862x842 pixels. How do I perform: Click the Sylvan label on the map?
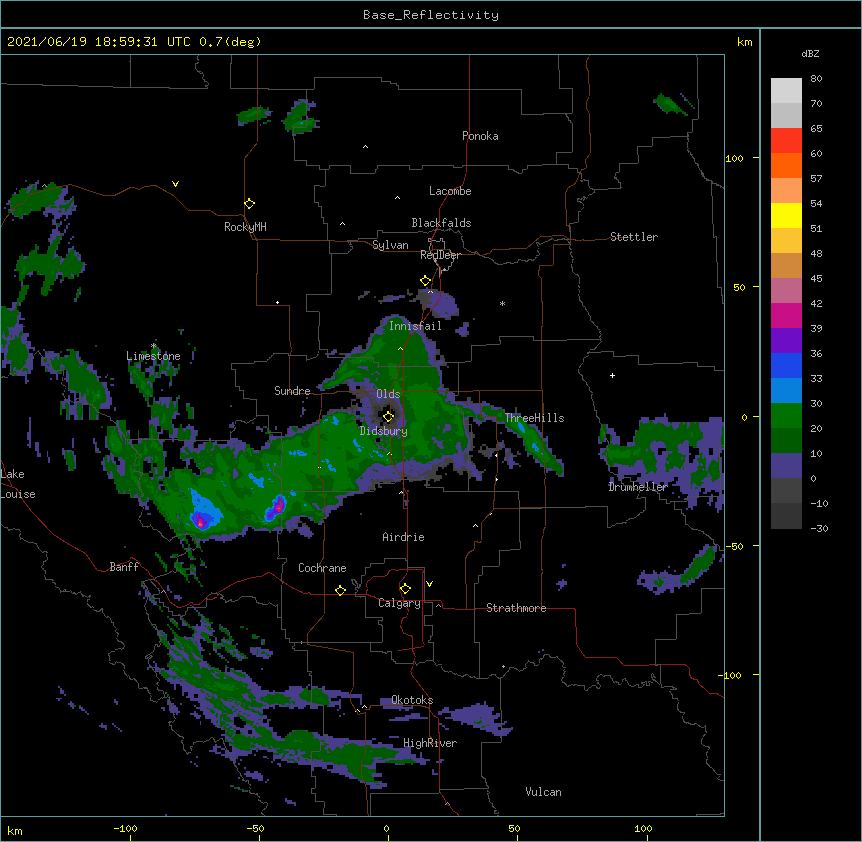[390, 245]
